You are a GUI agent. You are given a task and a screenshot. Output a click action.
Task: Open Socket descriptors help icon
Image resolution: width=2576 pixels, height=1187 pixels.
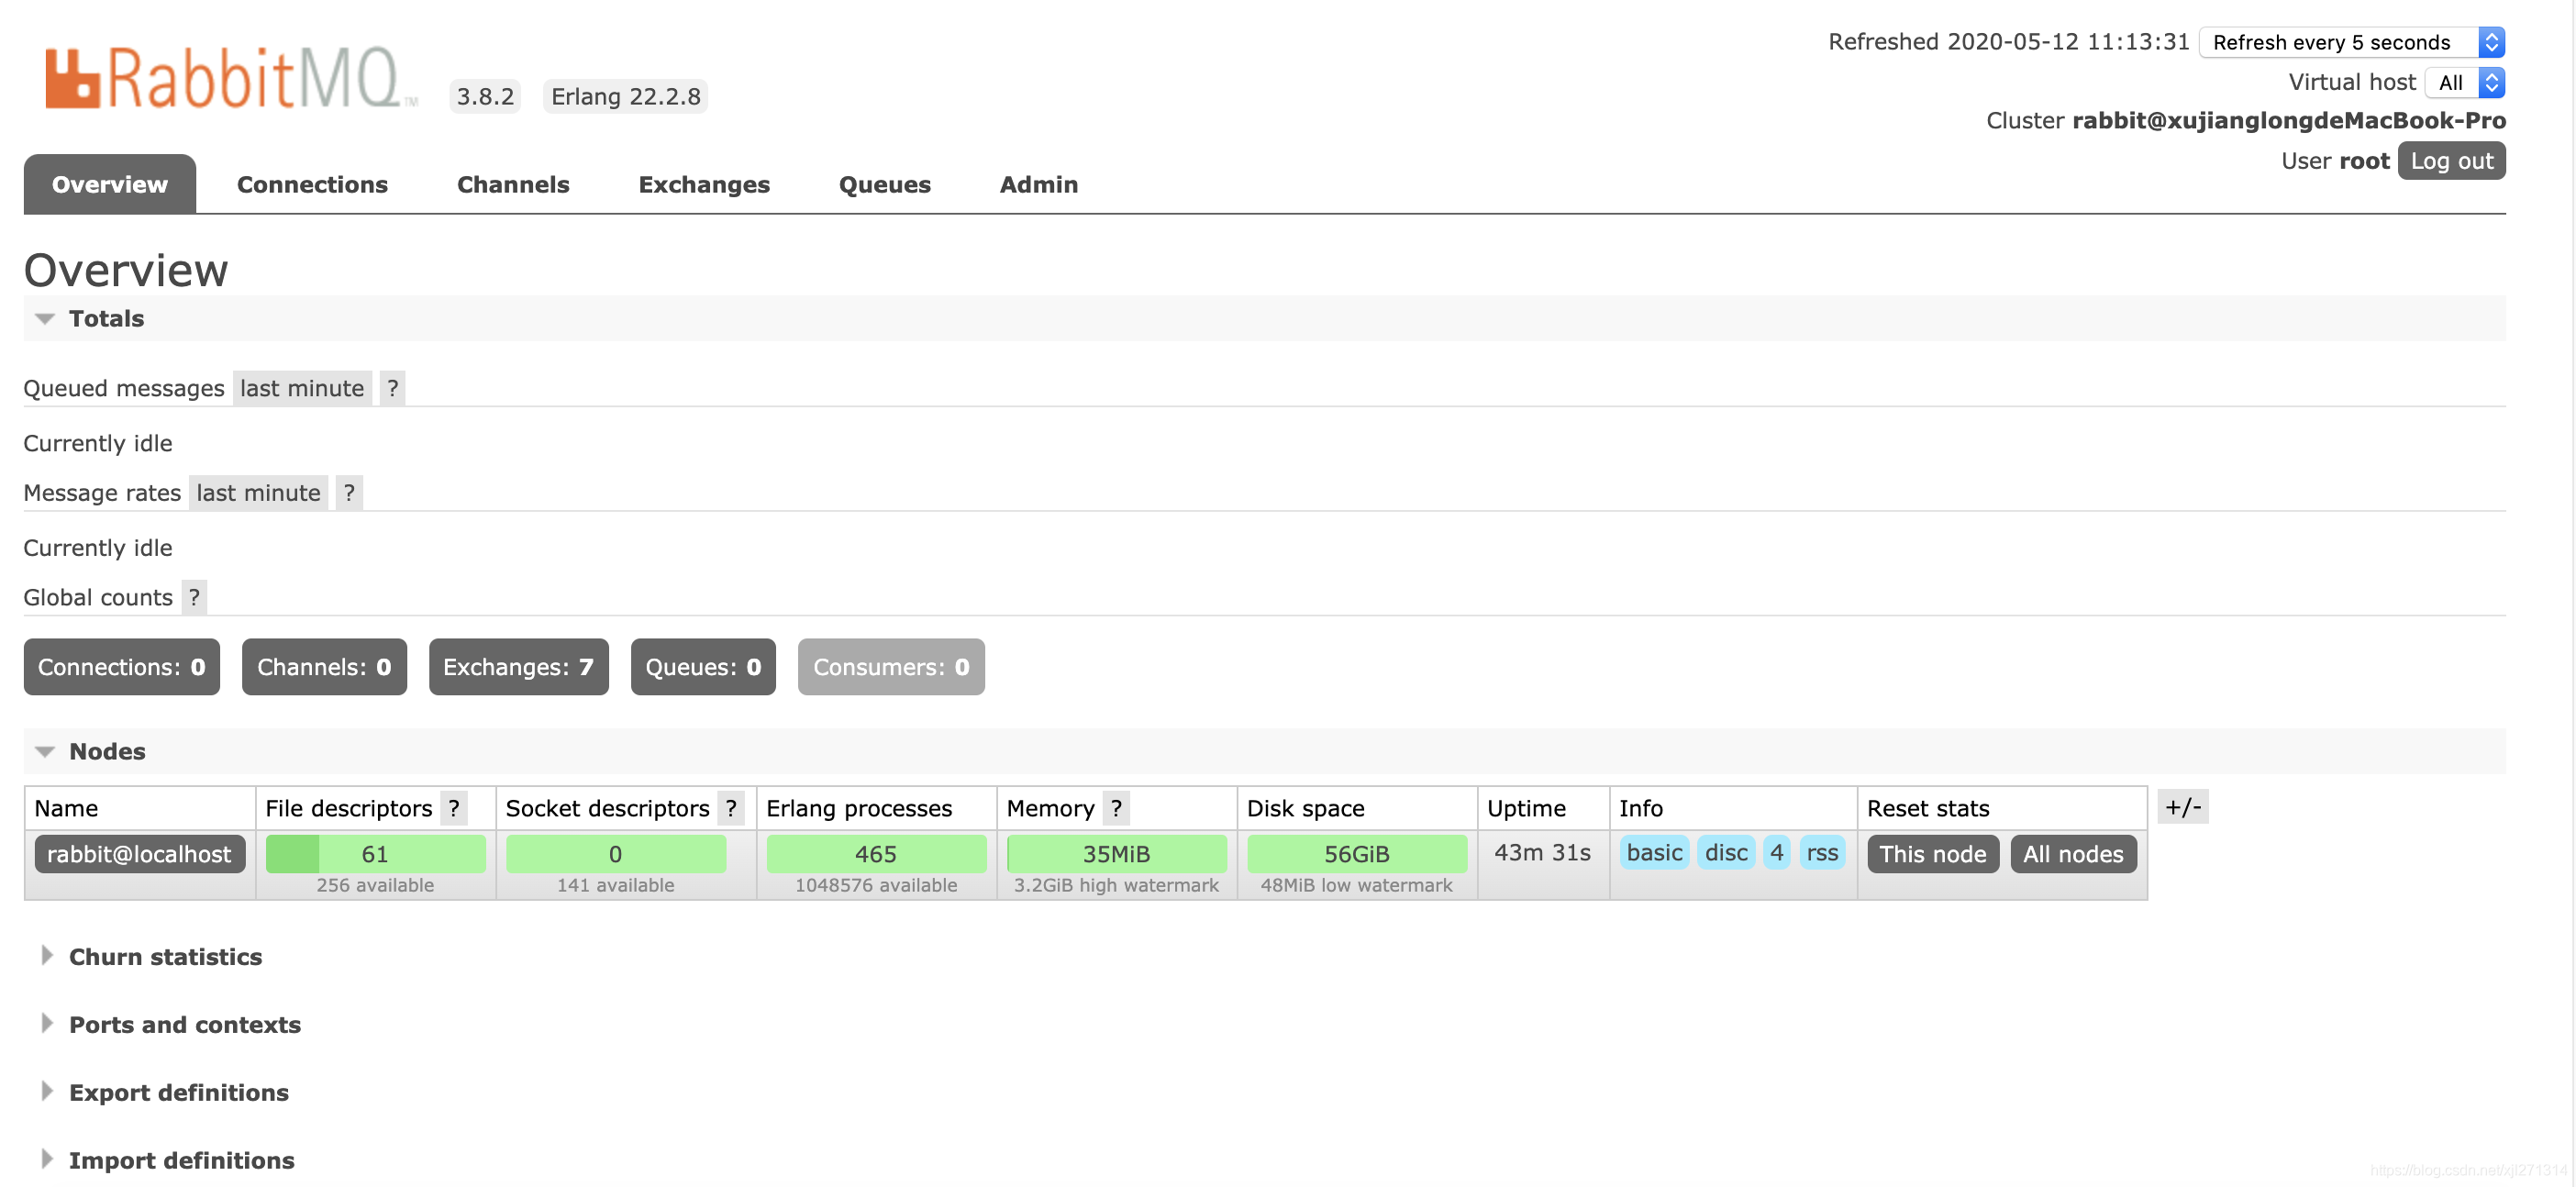click(731, 808)
